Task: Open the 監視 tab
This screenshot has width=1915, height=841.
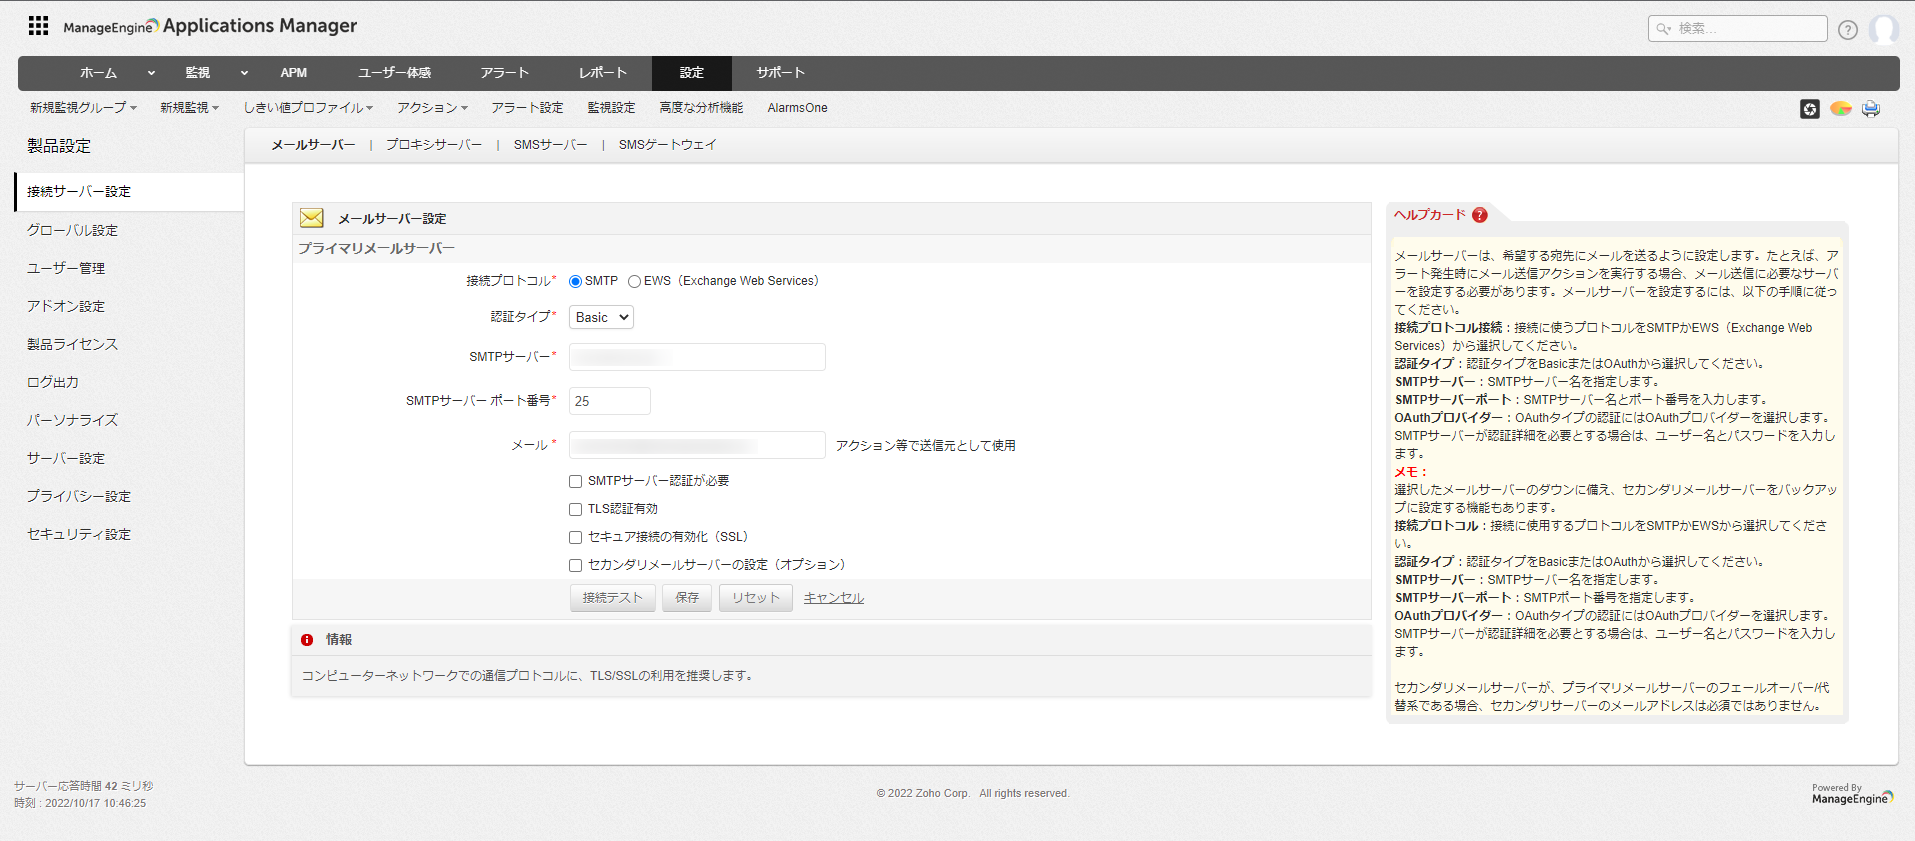Action: [x=197, y=73]
